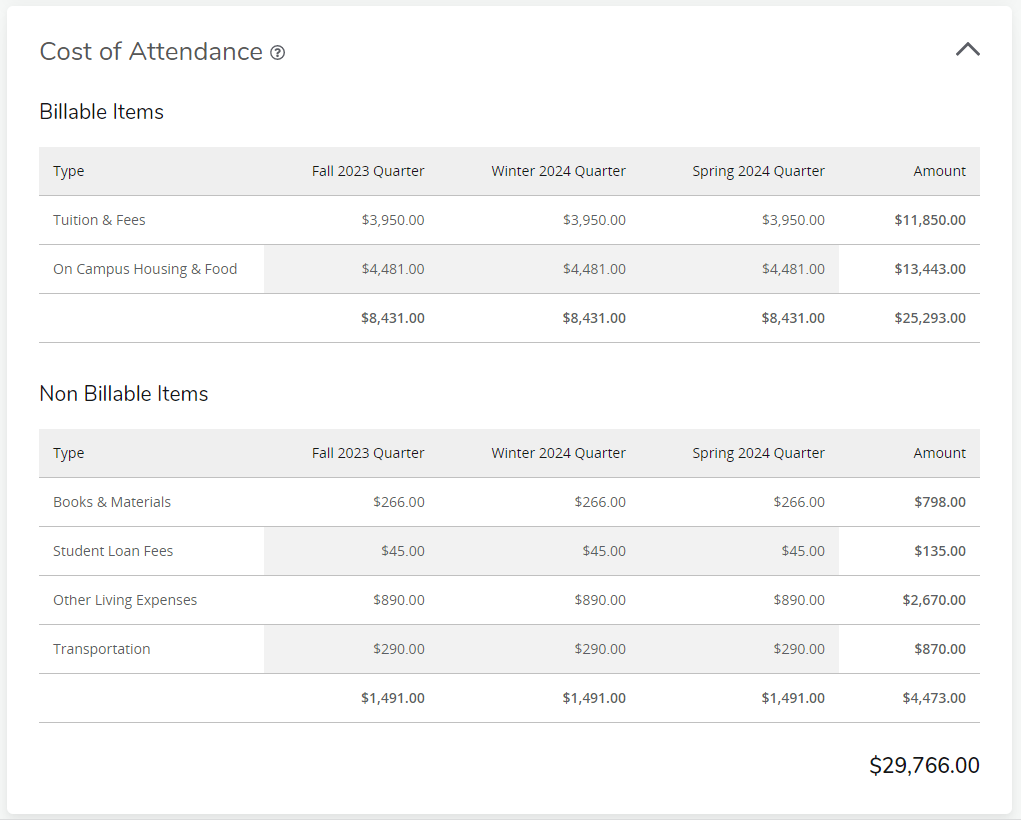Click the Books & Materials entry
Screen dimensions: 1021x821
click(110, 502)
